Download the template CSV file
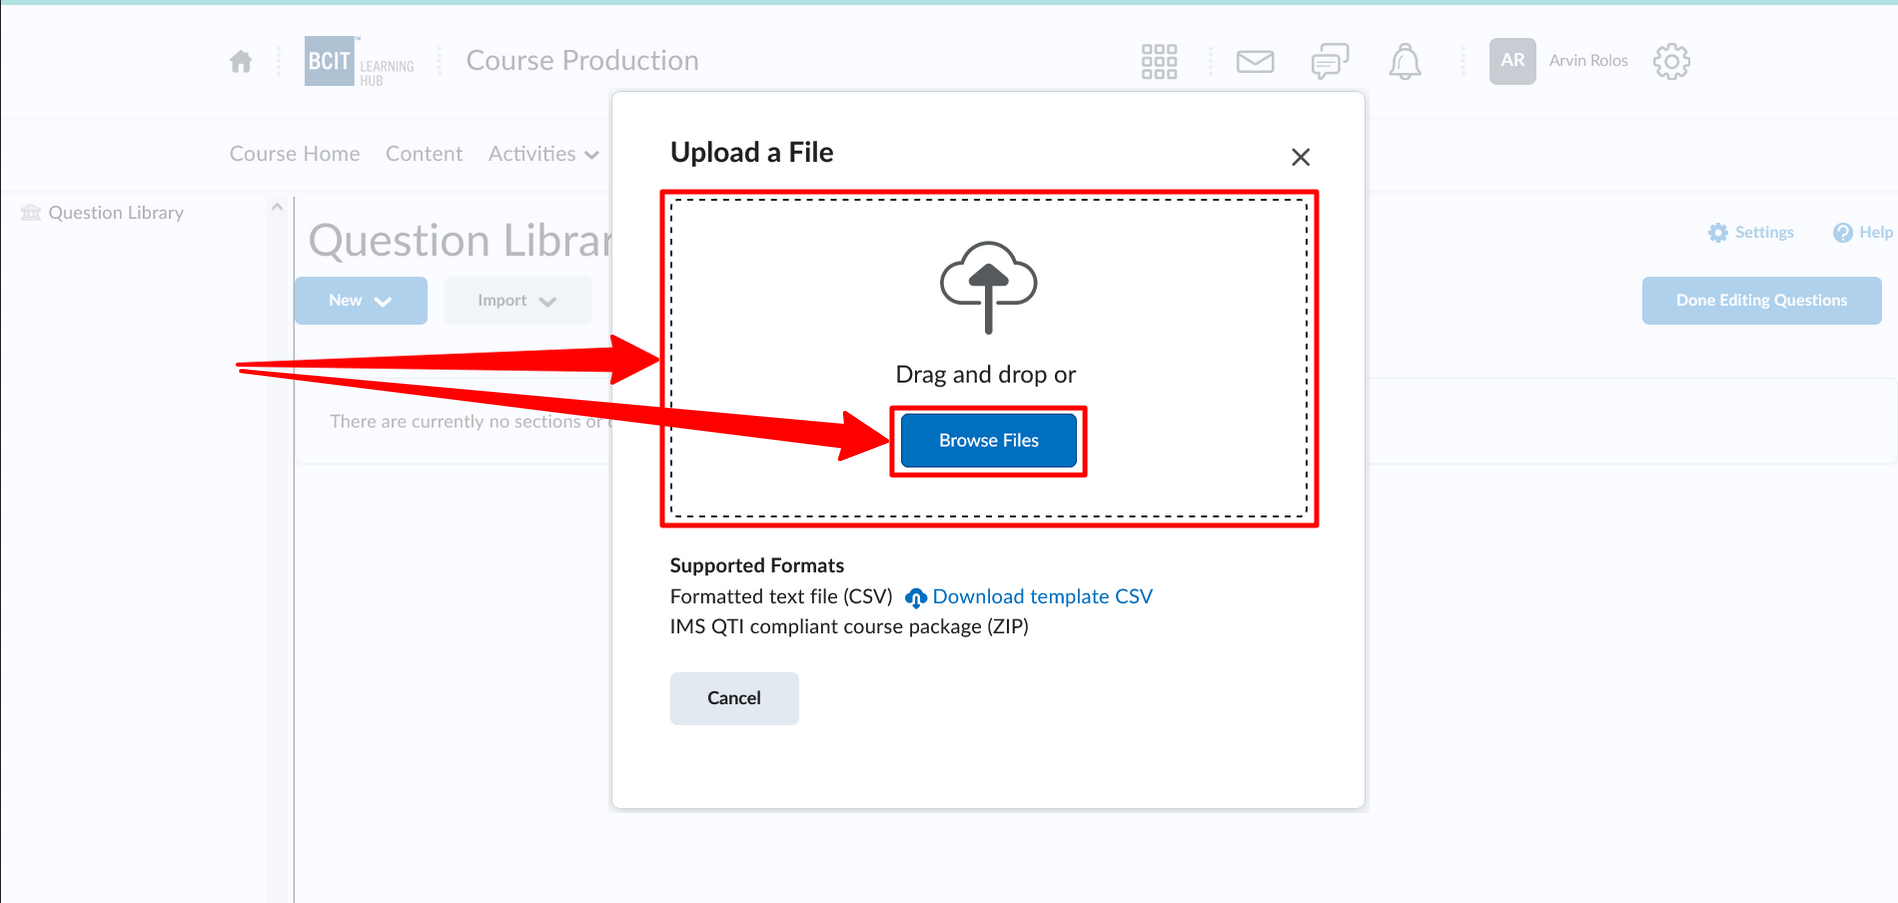Screen dimensions: 1898x903 pyautogui.click(x=1042, y=597)
